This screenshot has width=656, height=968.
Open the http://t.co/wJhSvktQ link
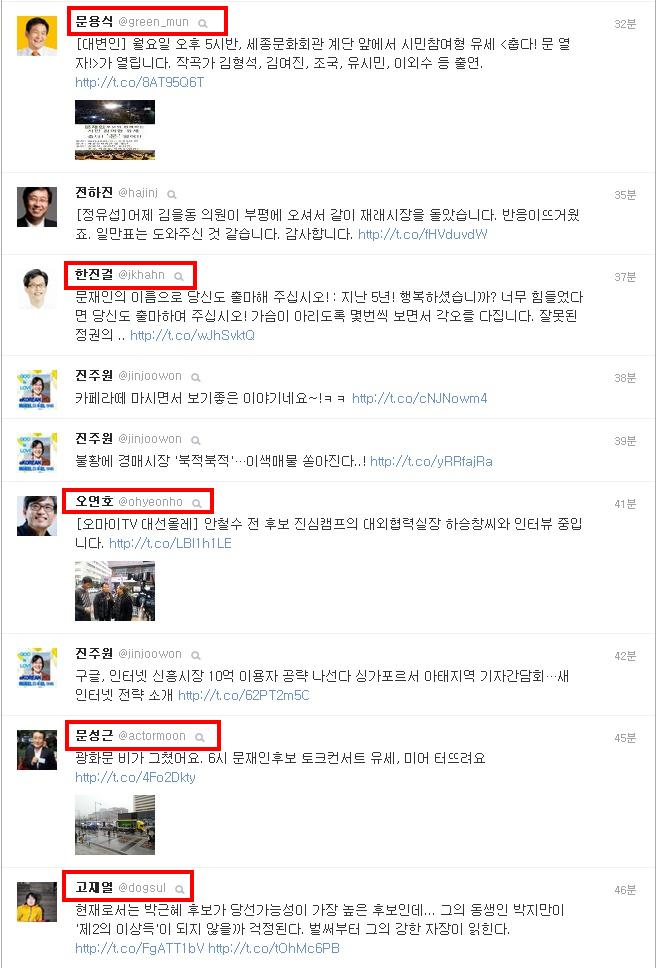193,336
